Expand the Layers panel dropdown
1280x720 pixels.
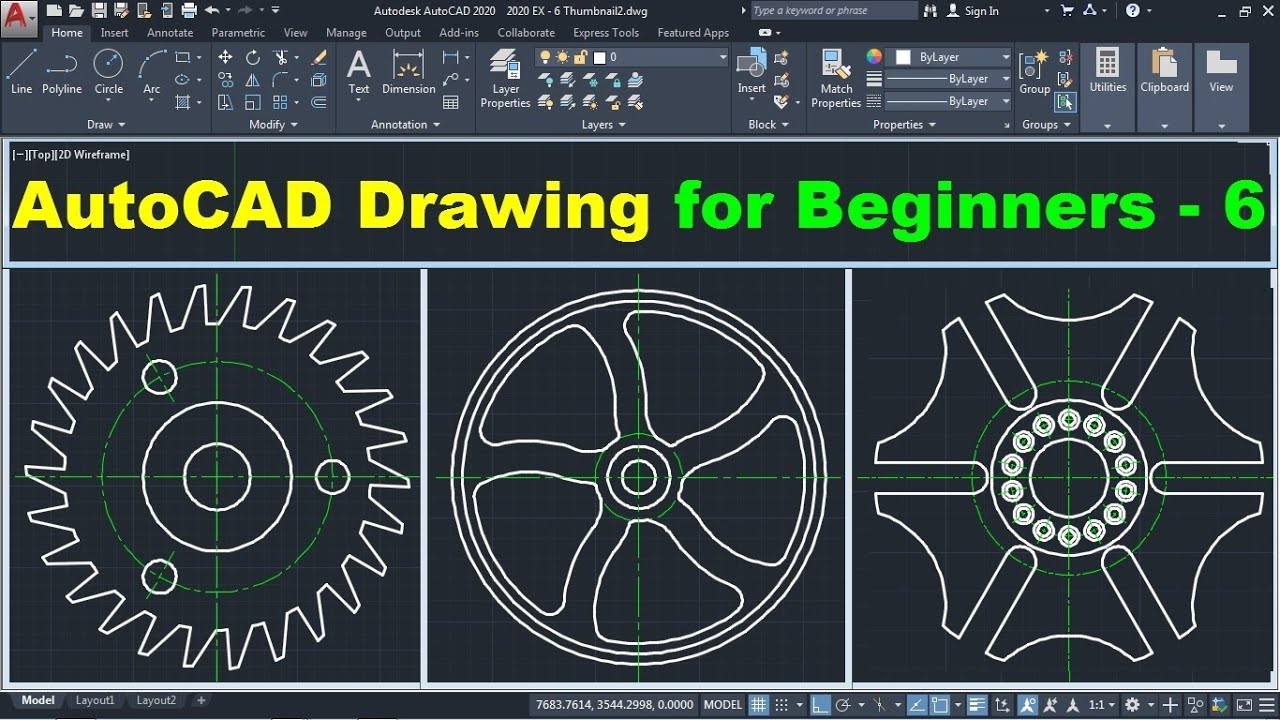604,125
